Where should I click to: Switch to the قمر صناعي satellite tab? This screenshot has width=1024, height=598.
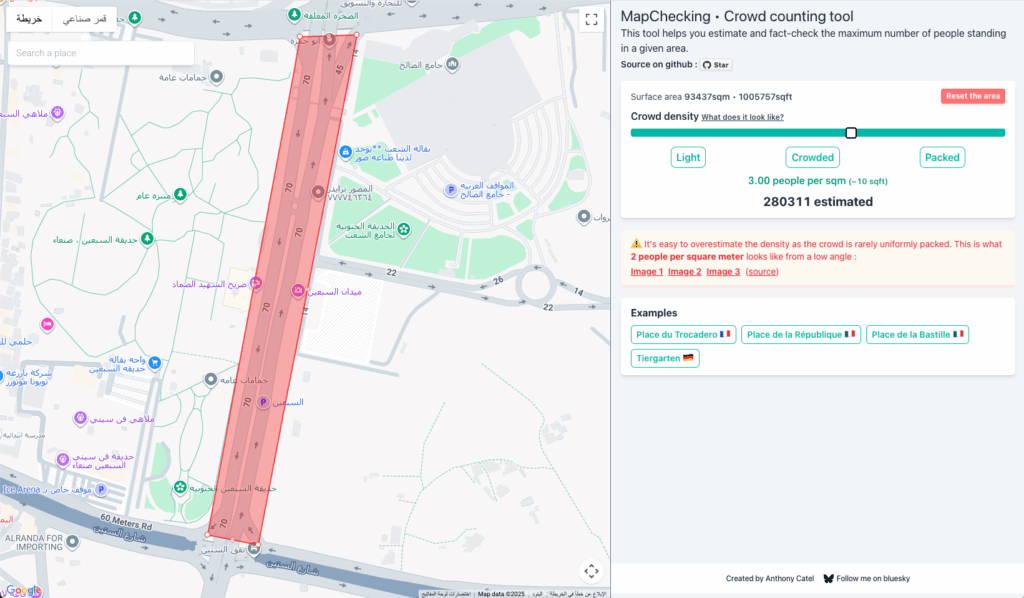click(84, 19)
